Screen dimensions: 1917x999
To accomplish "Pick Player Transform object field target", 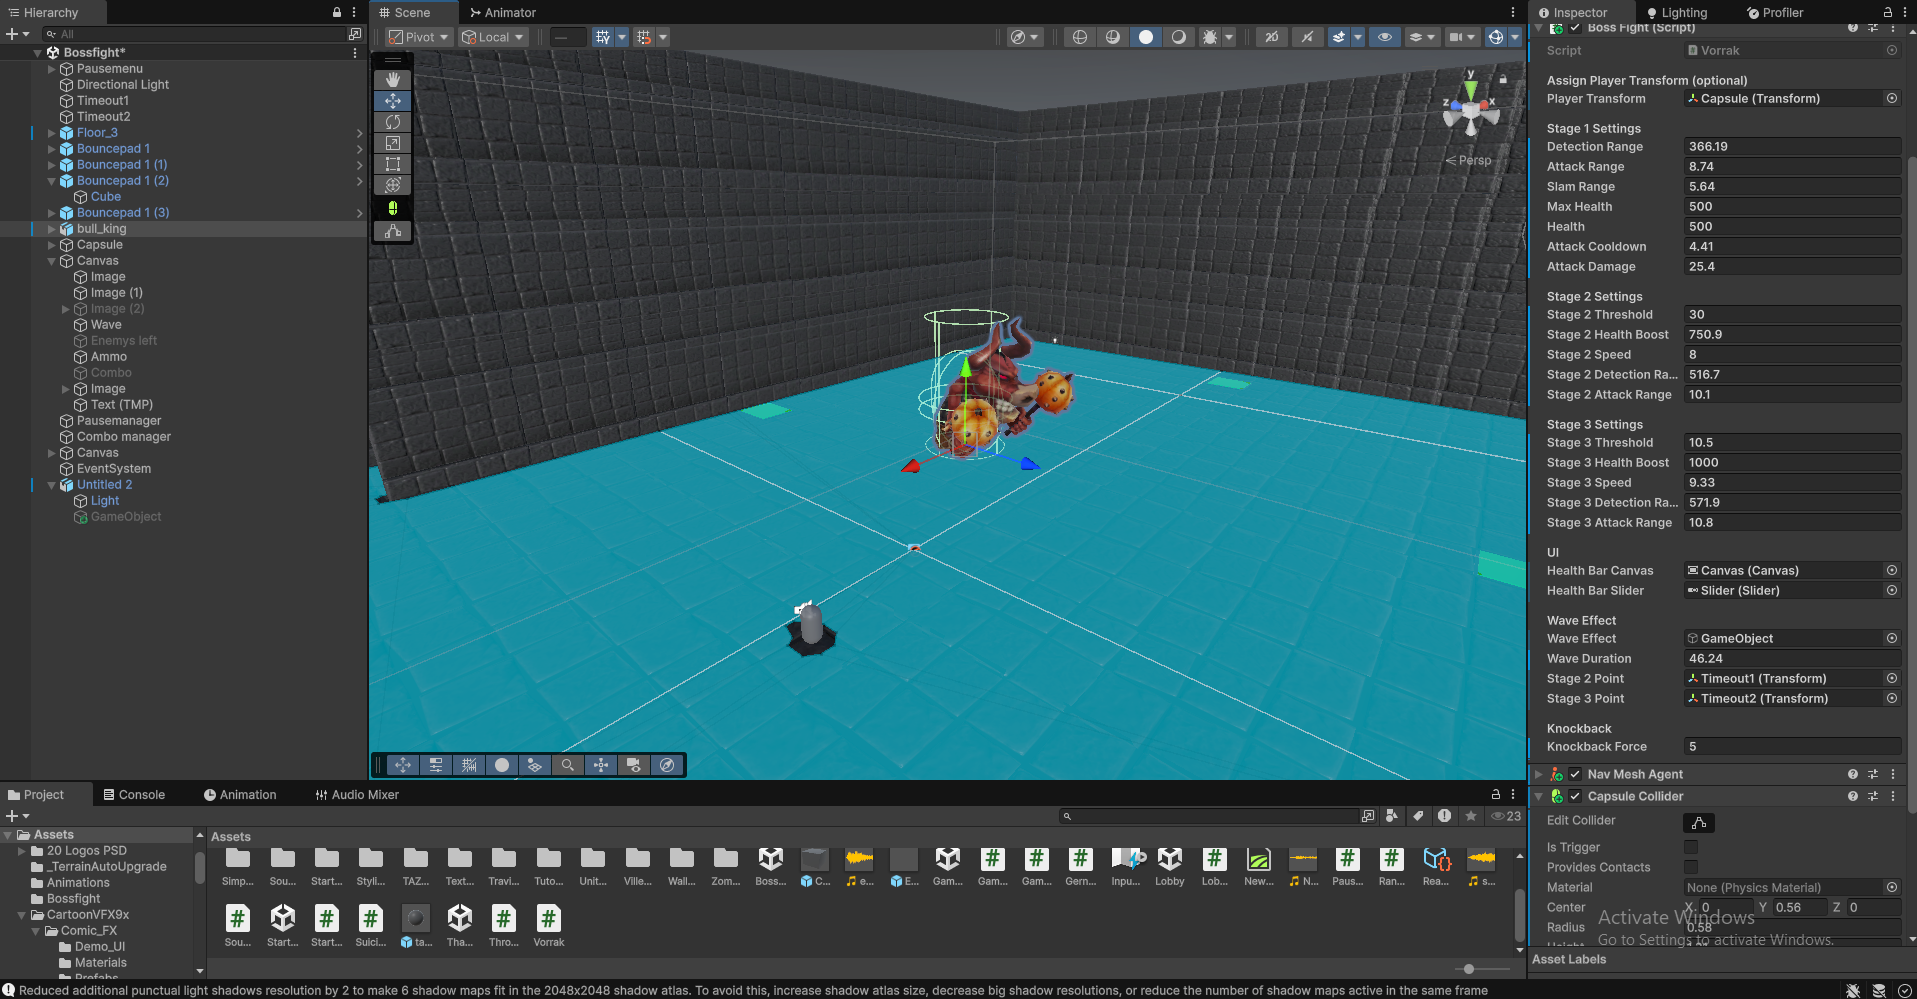I will point(1892,98).
